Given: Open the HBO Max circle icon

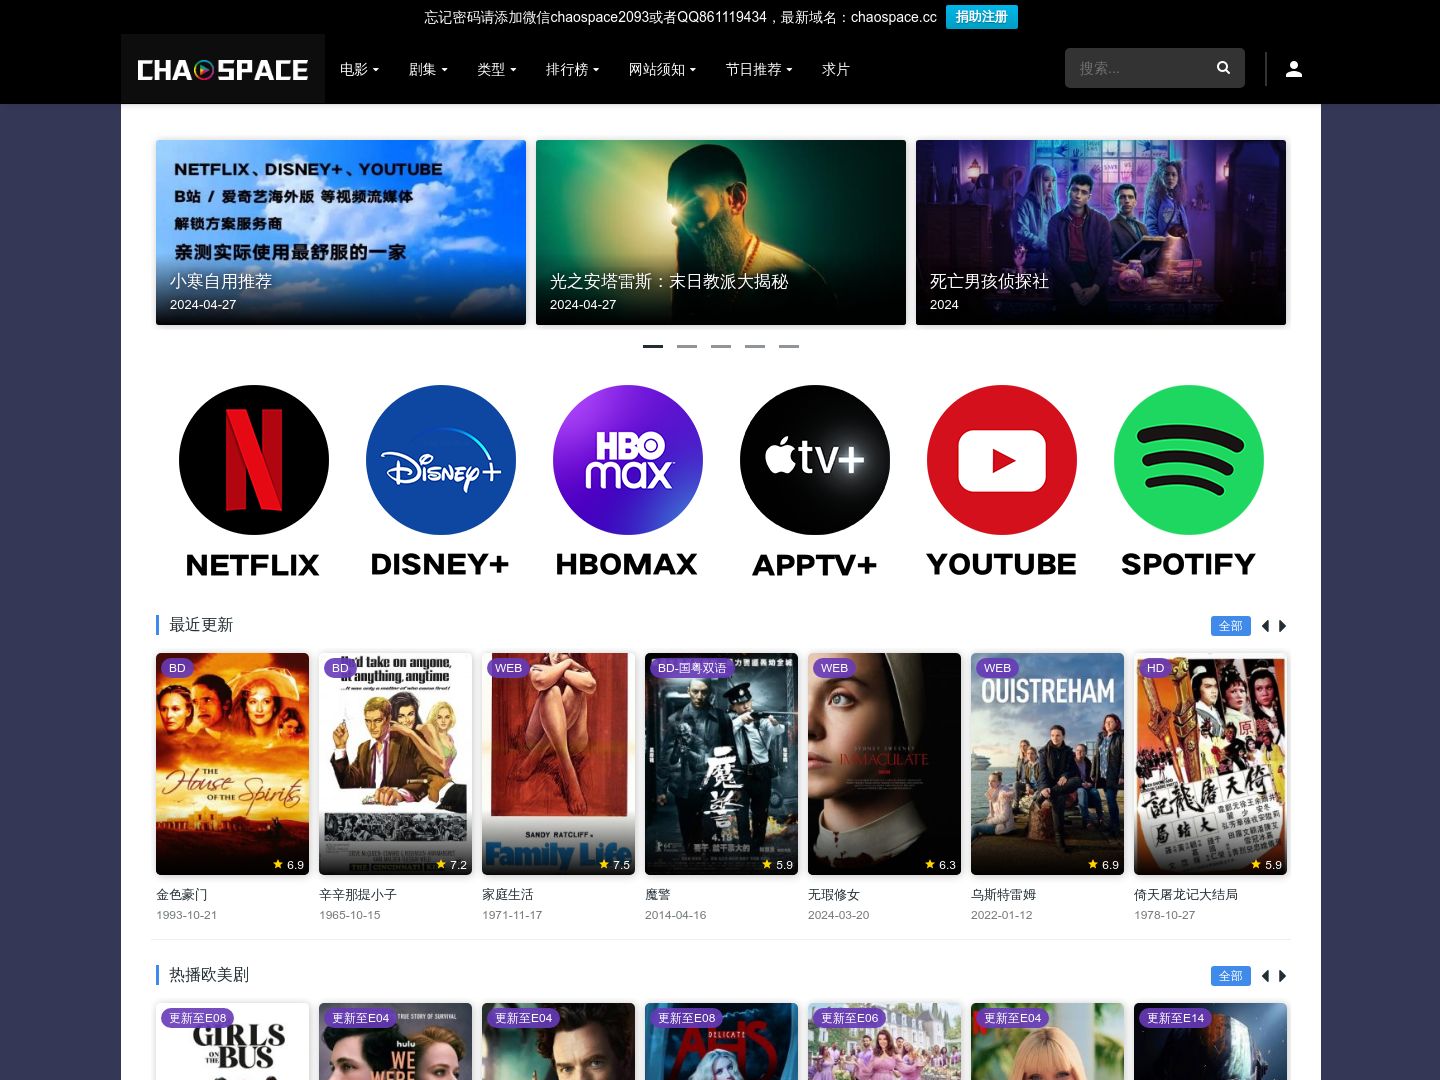Looking at the screenshot, I should coord(628,460).
